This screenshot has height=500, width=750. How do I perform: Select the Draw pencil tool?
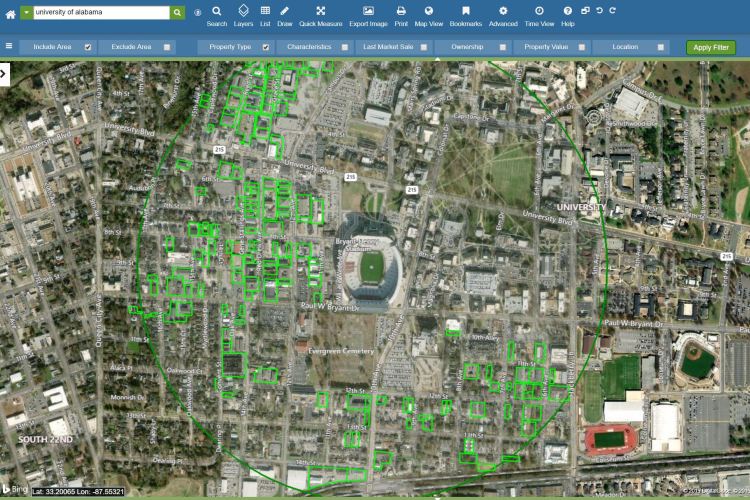point(285,16)
